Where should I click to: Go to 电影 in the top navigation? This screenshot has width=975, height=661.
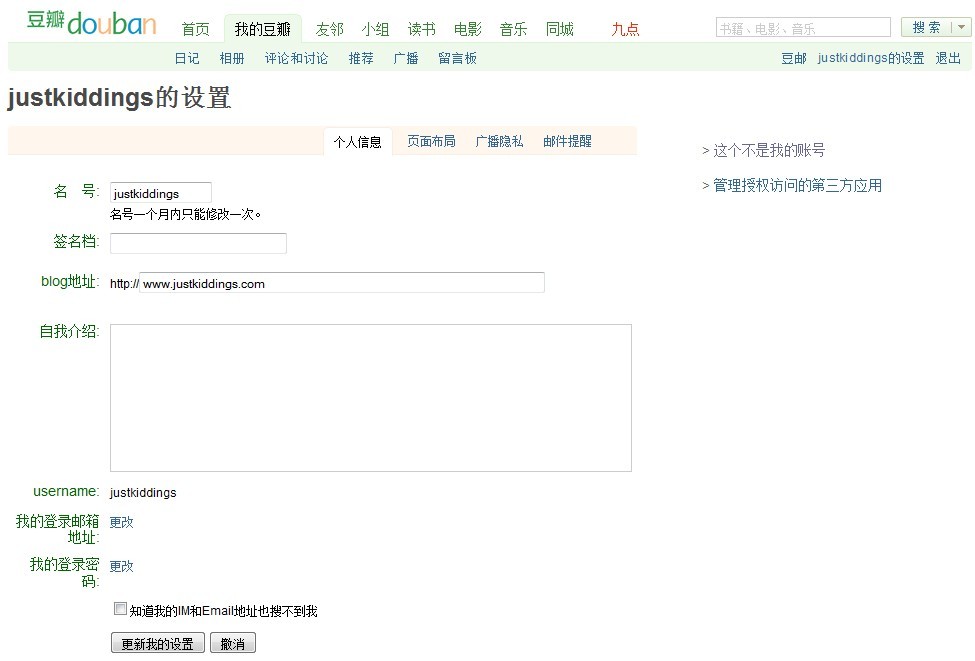click(467, 30)
